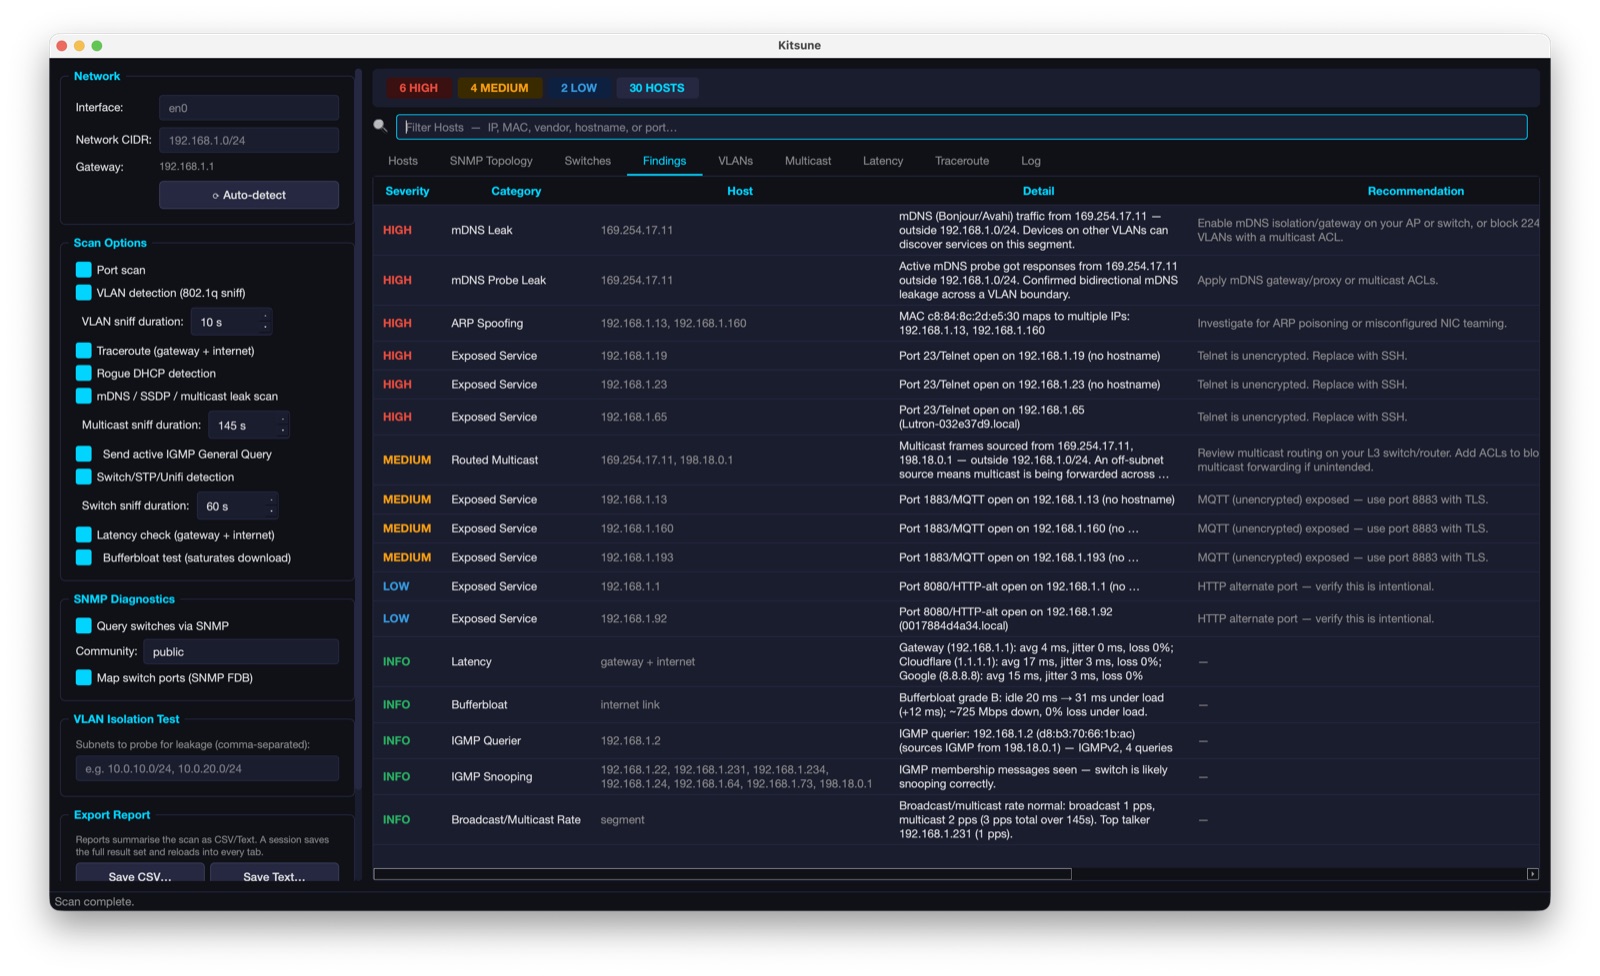The width and height of the screenshot is (1600, 976).
Task: Sort by Detail column header
Action: click(x=1038, y=191)
